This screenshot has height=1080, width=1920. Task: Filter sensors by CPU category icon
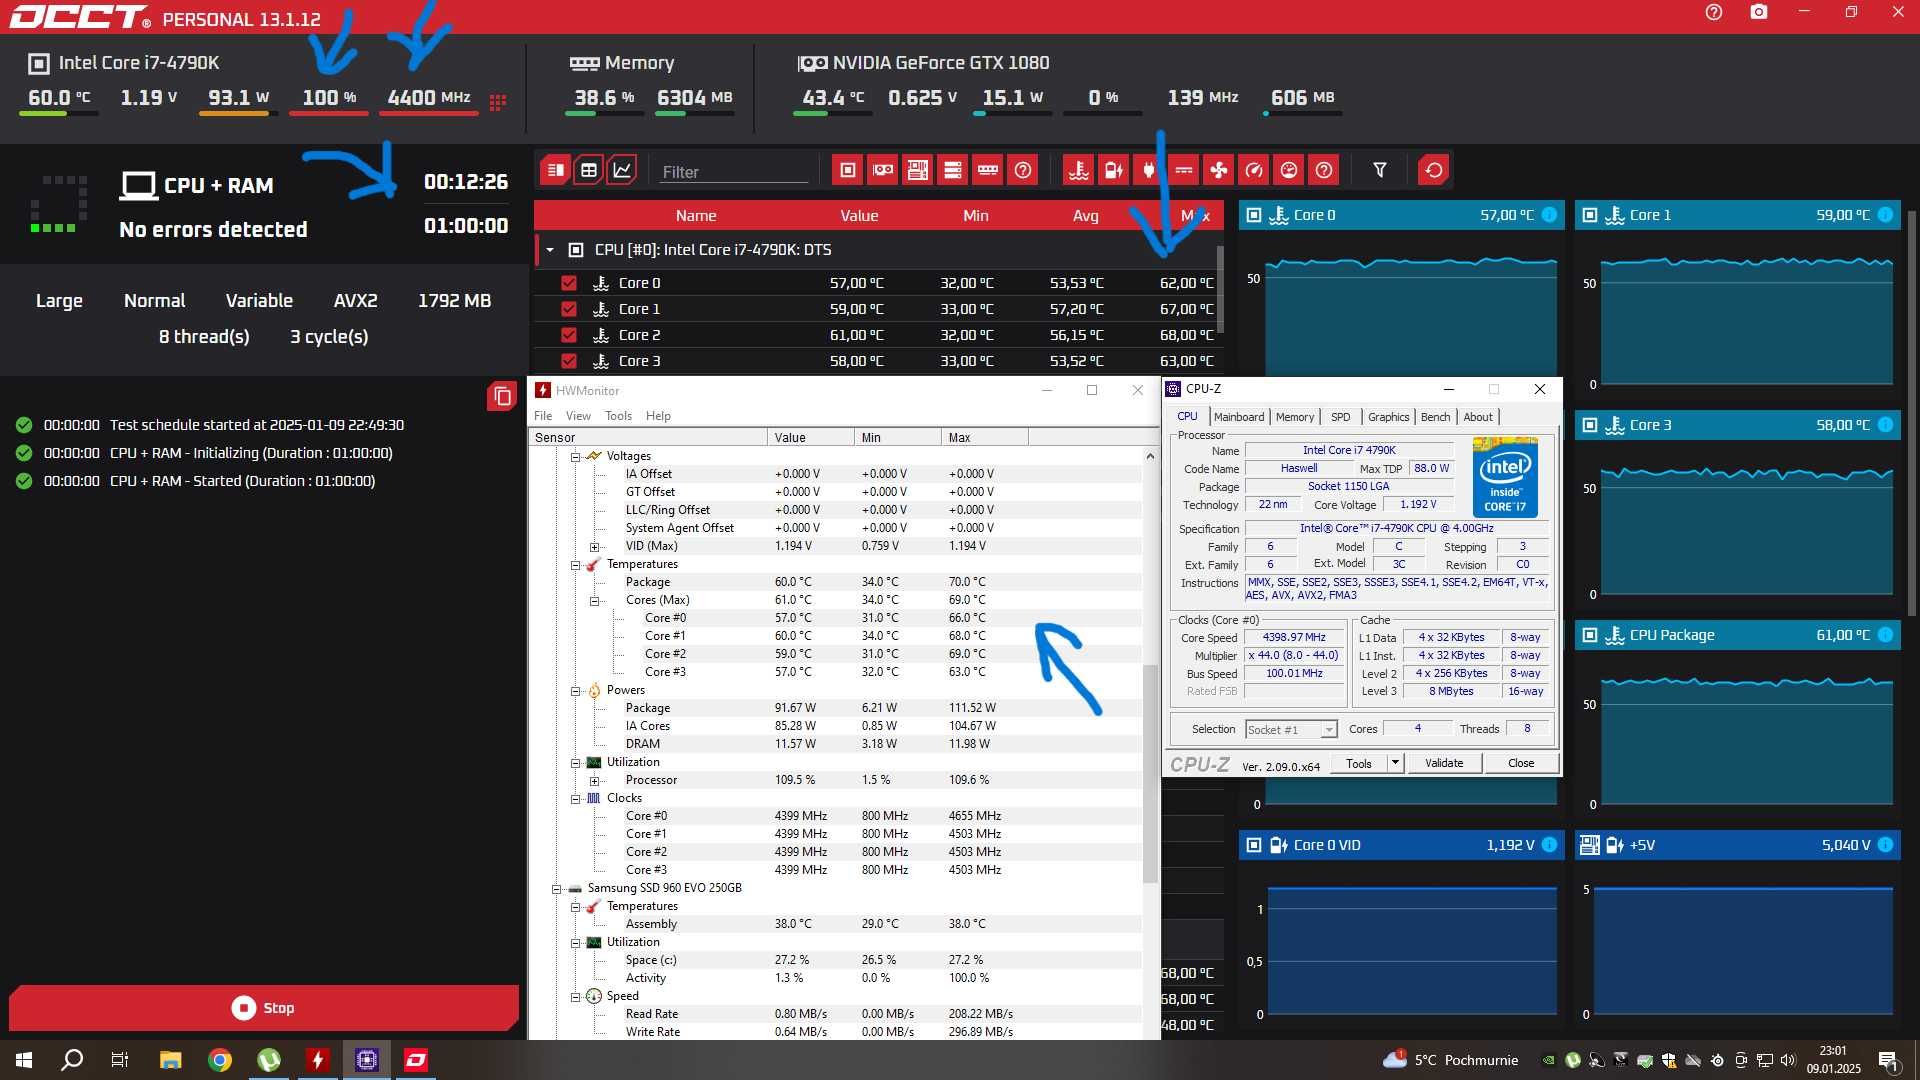(847, 170)
